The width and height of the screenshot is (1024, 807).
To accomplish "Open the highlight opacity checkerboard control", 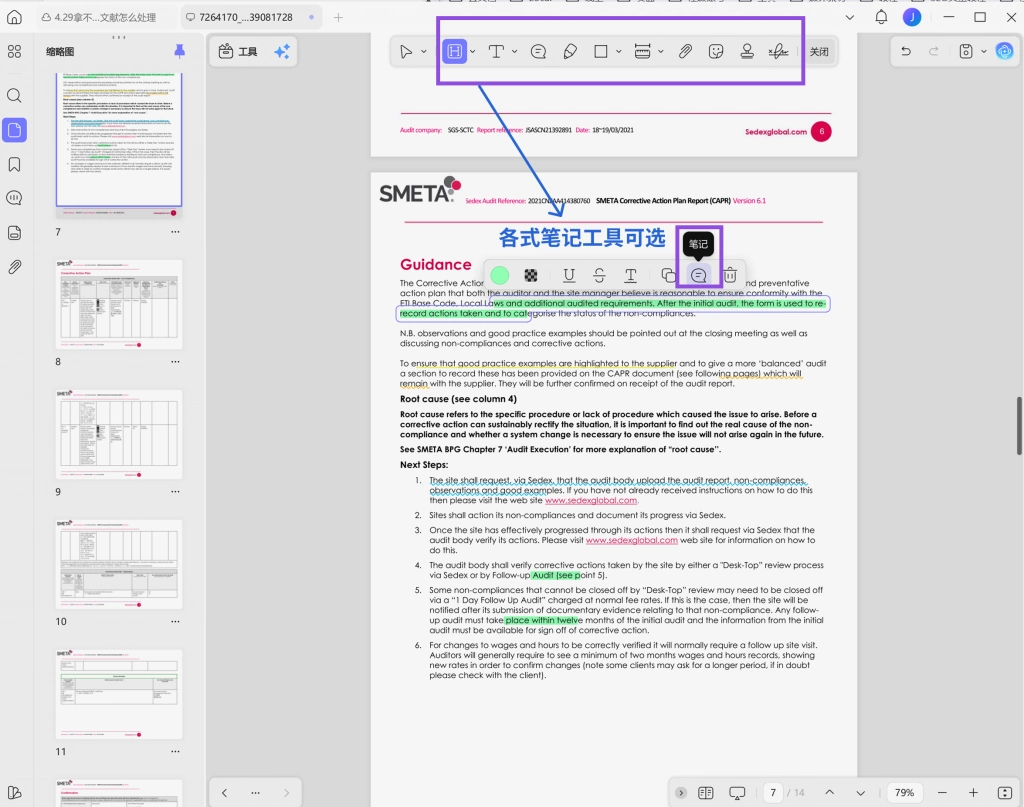I will [x=531, y=276].
